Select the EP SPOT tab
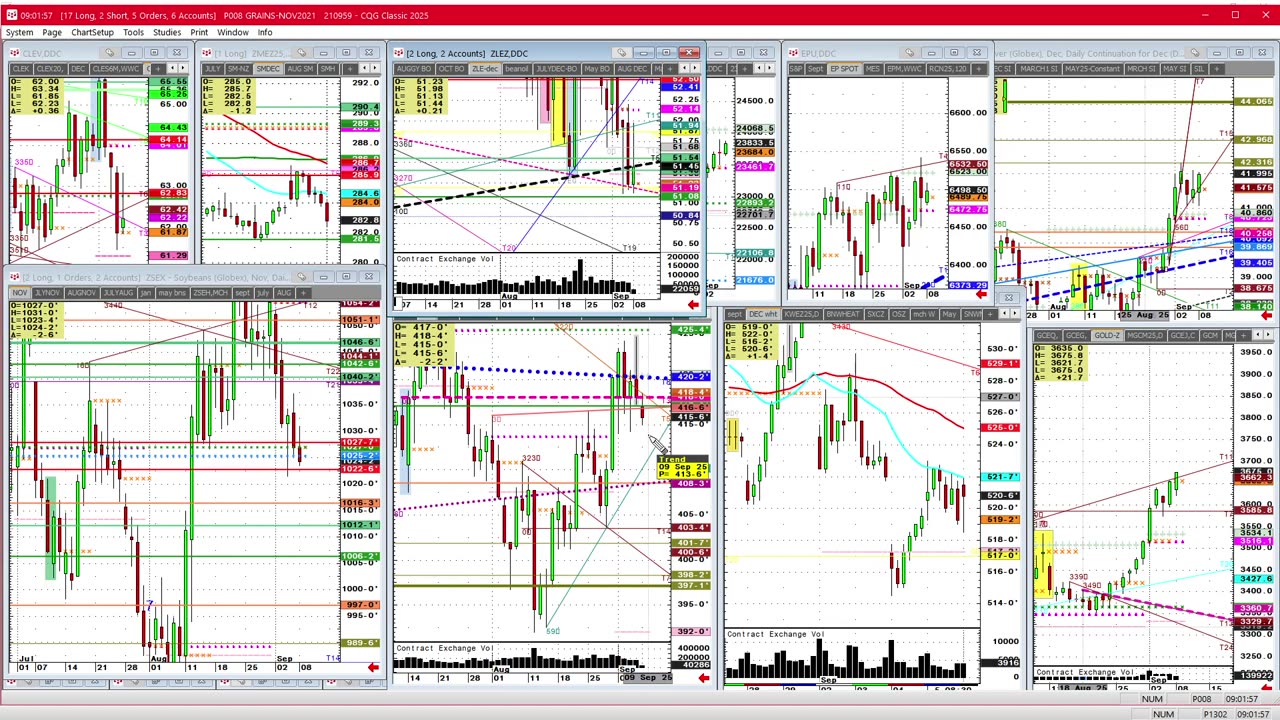The height and width of the screenshot is (720, 1280). (843, 68)
